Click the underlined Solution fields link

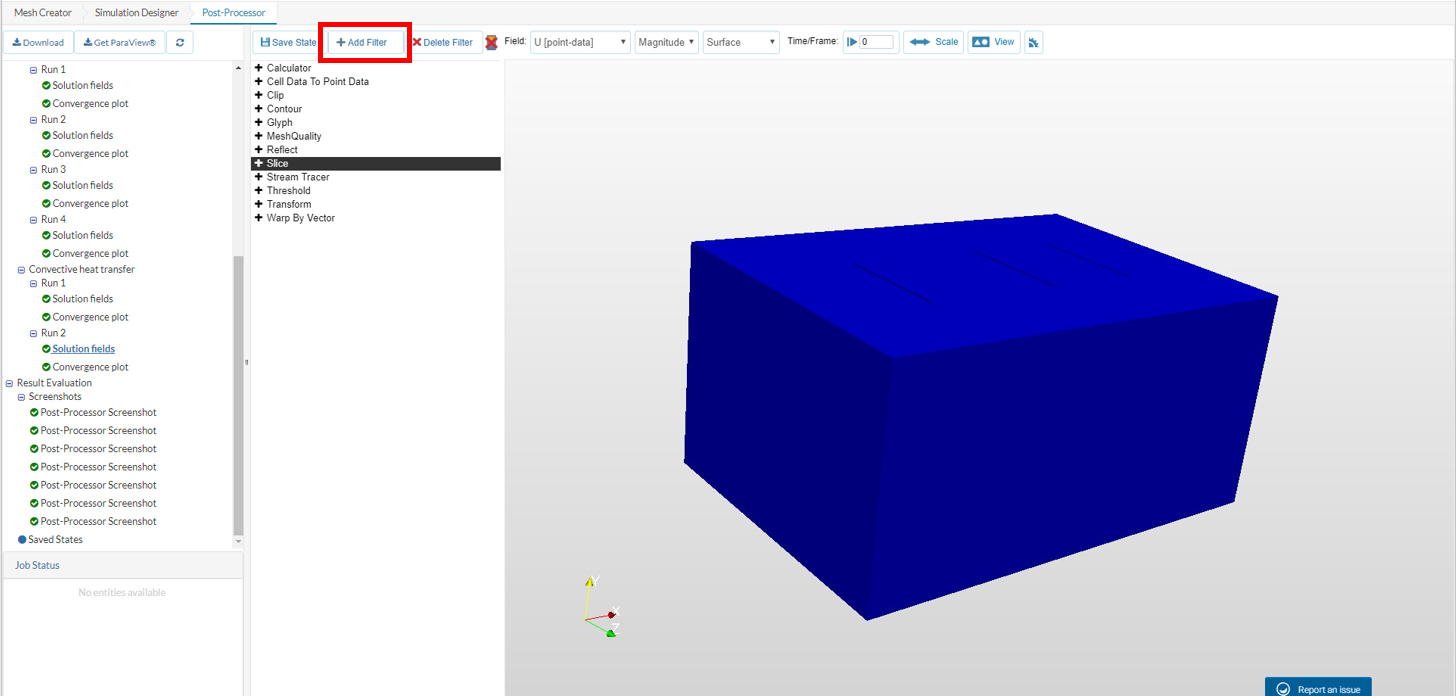[x=84, y=349]
